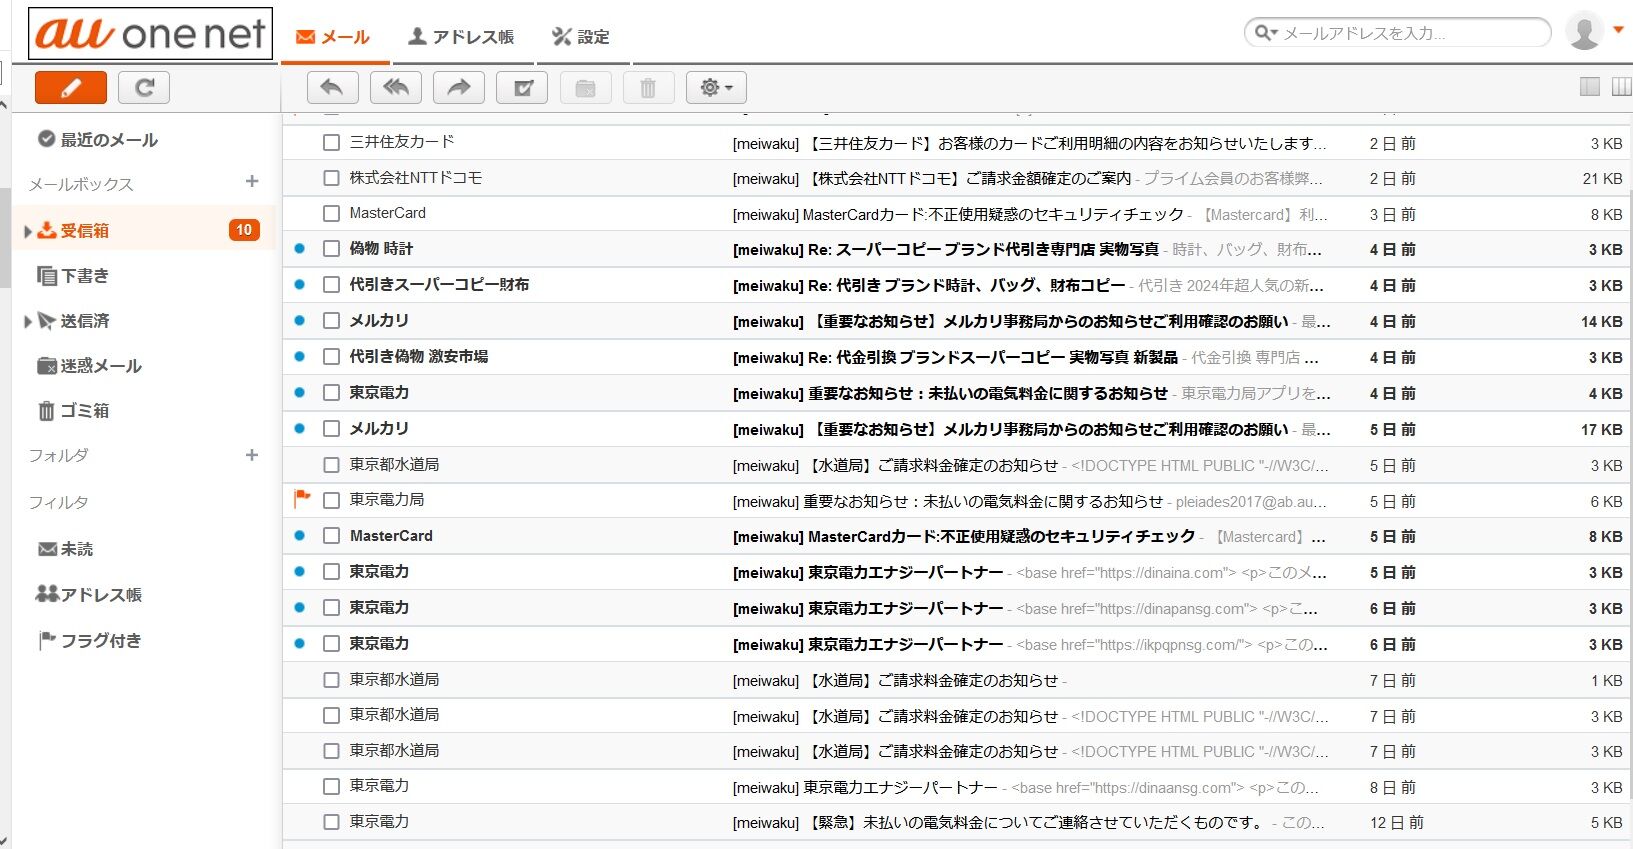The height and width of the screenshot is (849, 1633).
Task: Click unread dot on 5 日前 MasterCard mail
Action: (299, 536)
